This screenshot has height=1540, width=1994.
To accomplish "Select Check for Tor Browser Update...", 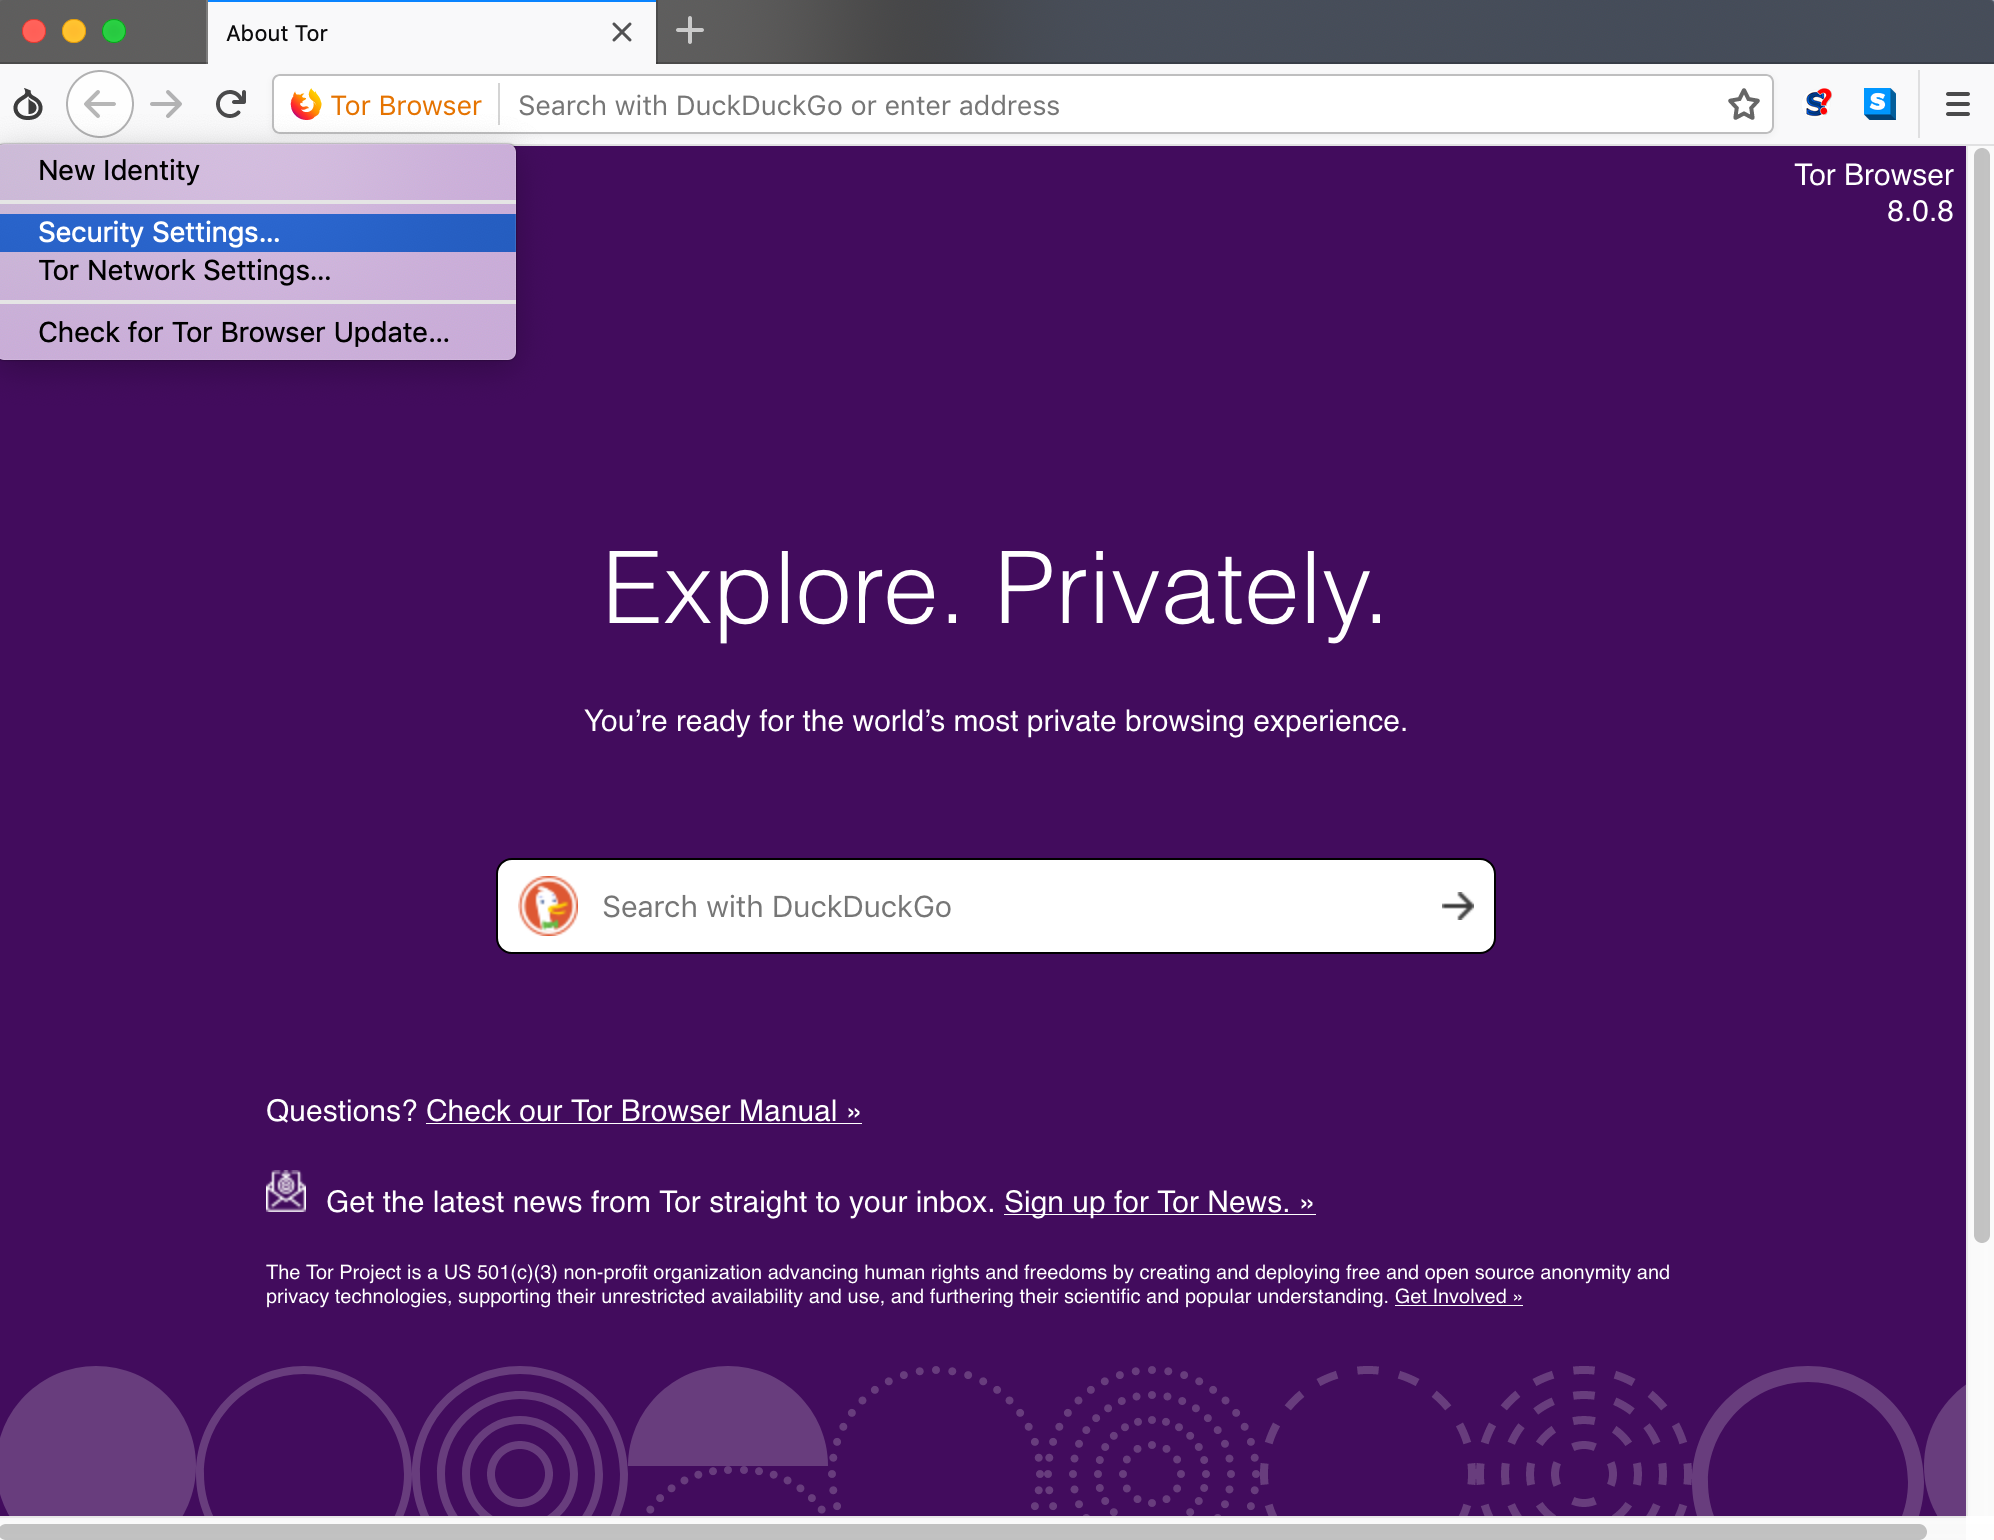I will [258, 332].
